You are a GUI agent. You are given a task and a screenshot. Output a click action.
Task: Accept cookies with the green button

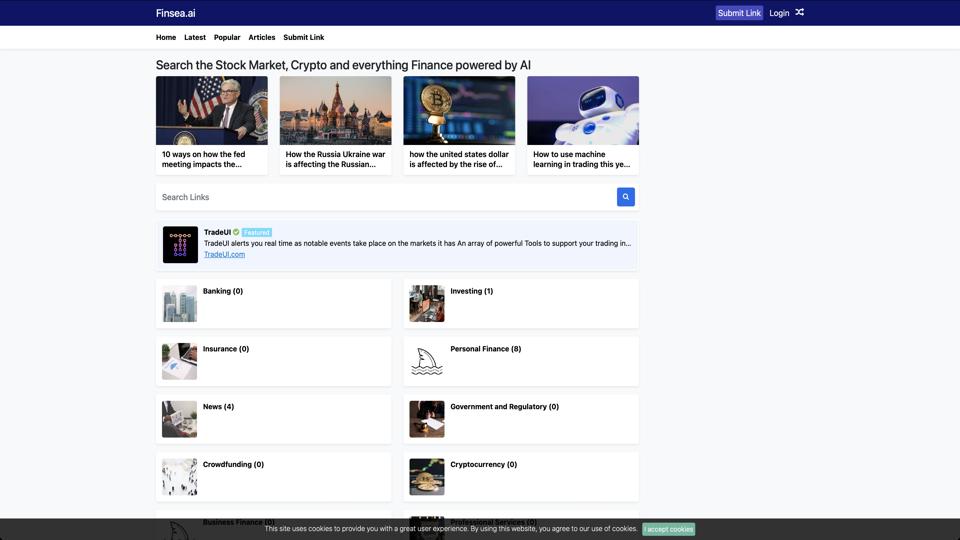[x=668, y=529]
